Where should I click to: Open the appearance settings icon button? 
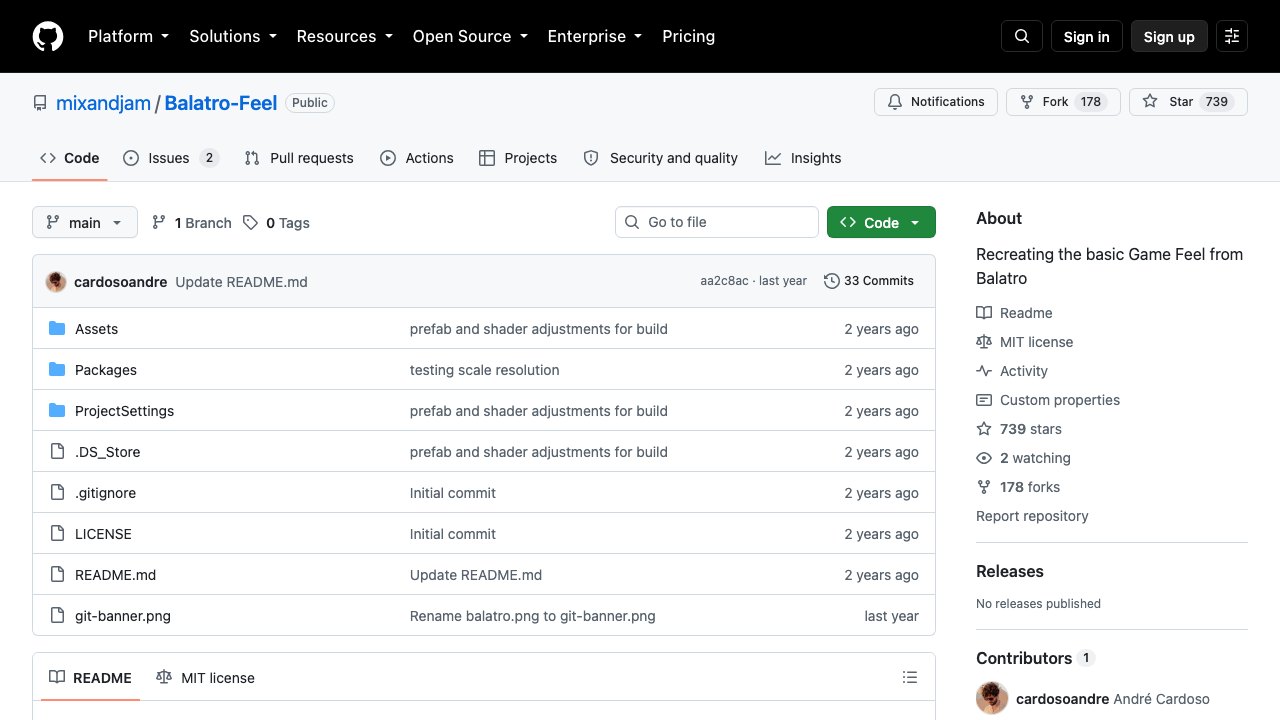[1232, 36]
